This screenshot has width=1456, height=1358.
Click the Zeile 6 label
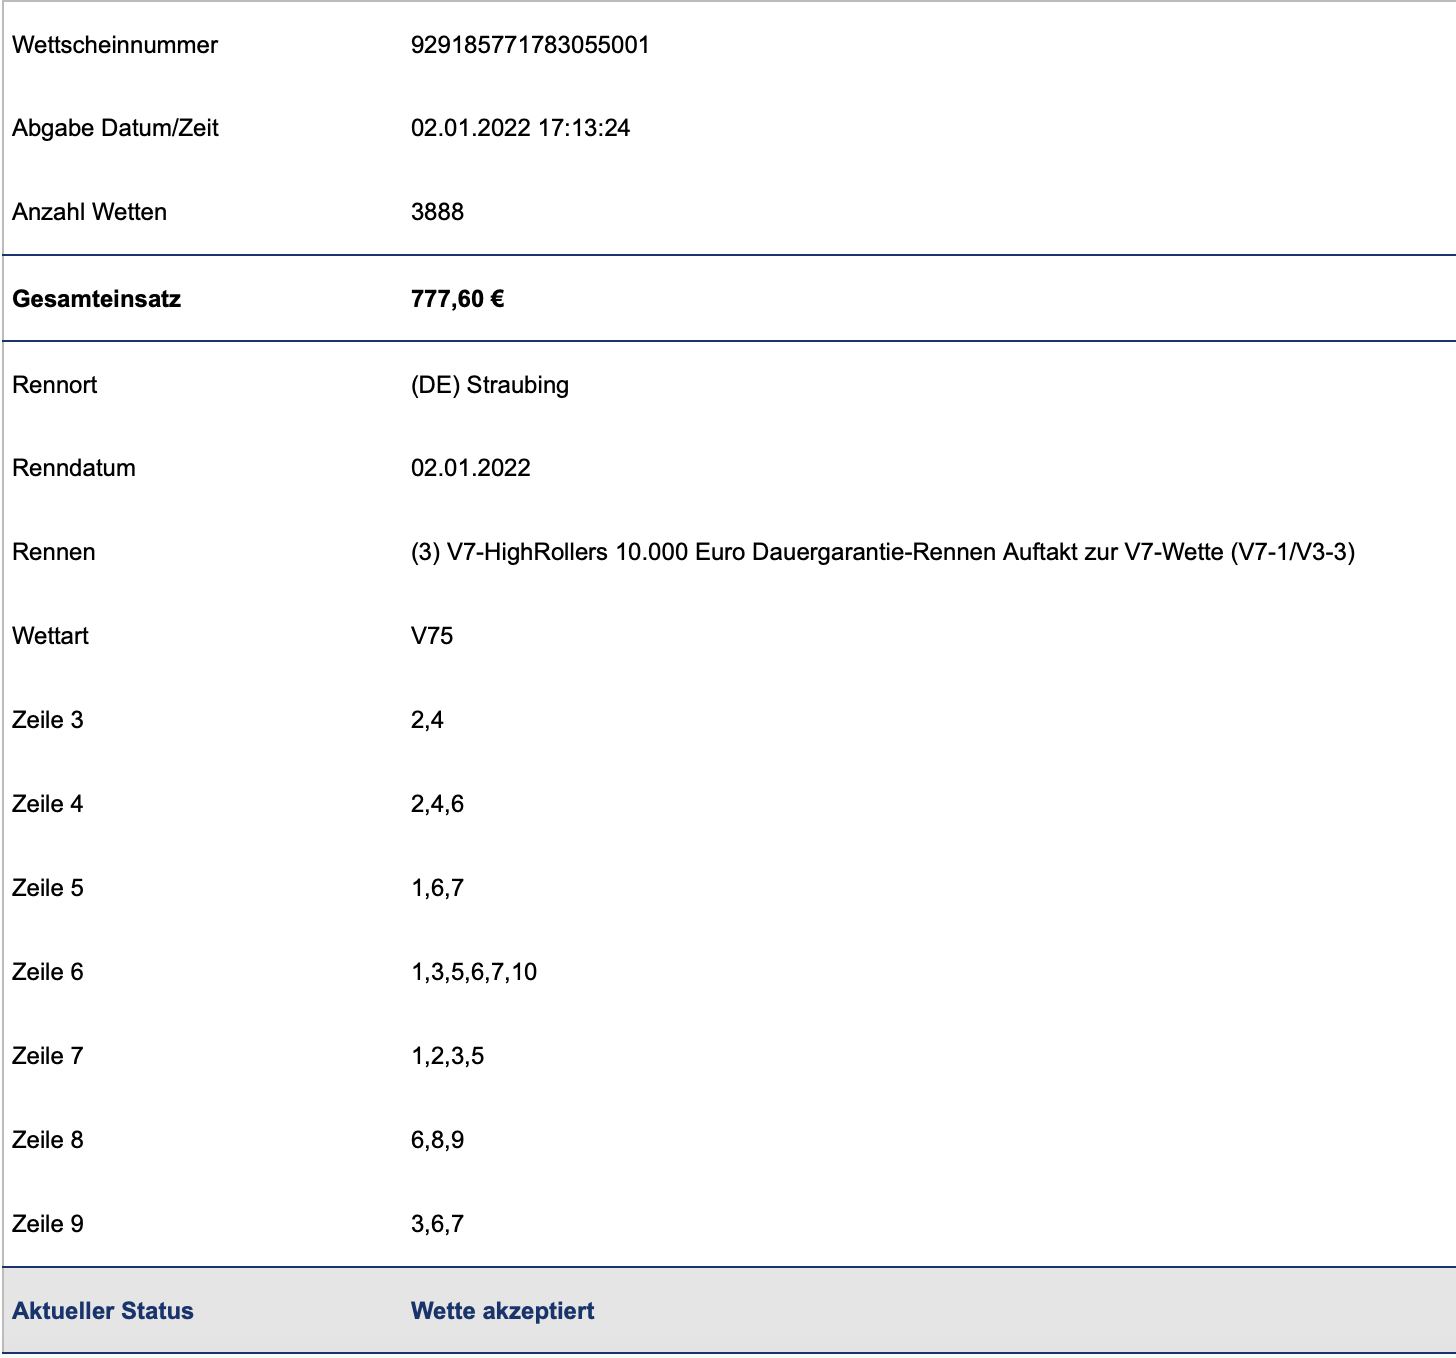pyautogui.click(x=47, y=972)
